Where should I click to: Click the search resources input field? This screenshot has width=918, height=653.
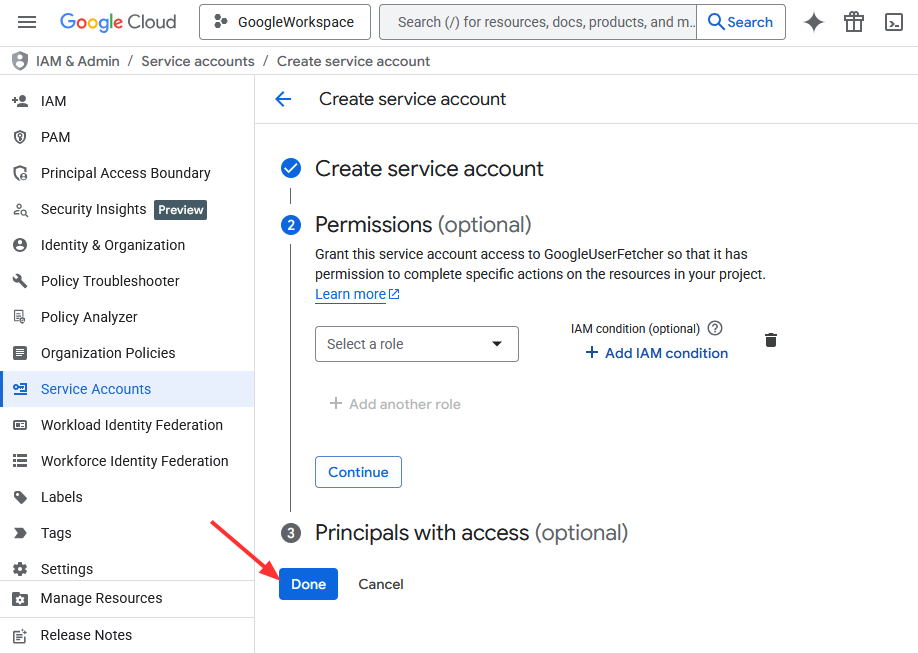click(x=538, y=22)
